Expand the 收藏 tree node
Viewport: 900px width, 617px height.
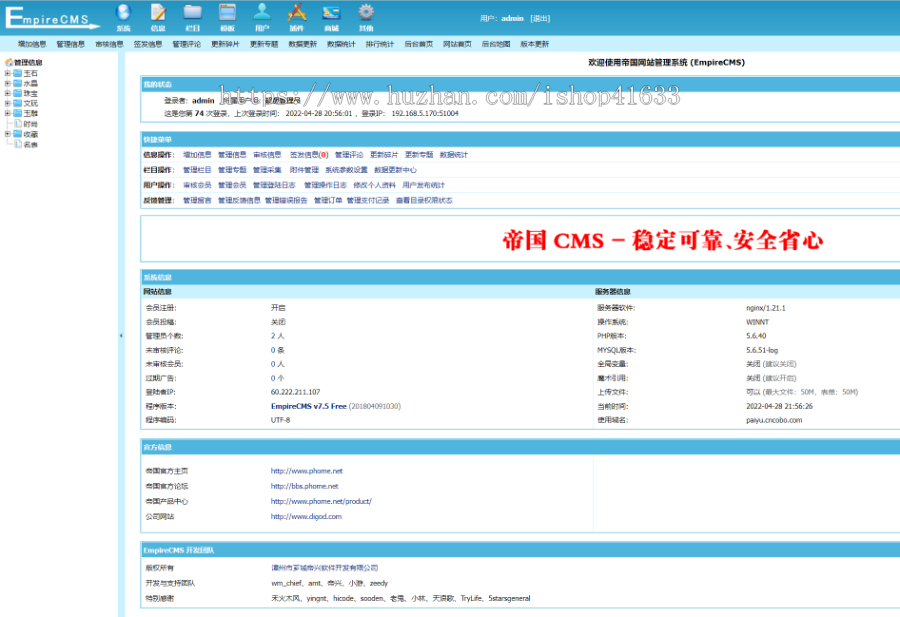(x=7, y=134)
